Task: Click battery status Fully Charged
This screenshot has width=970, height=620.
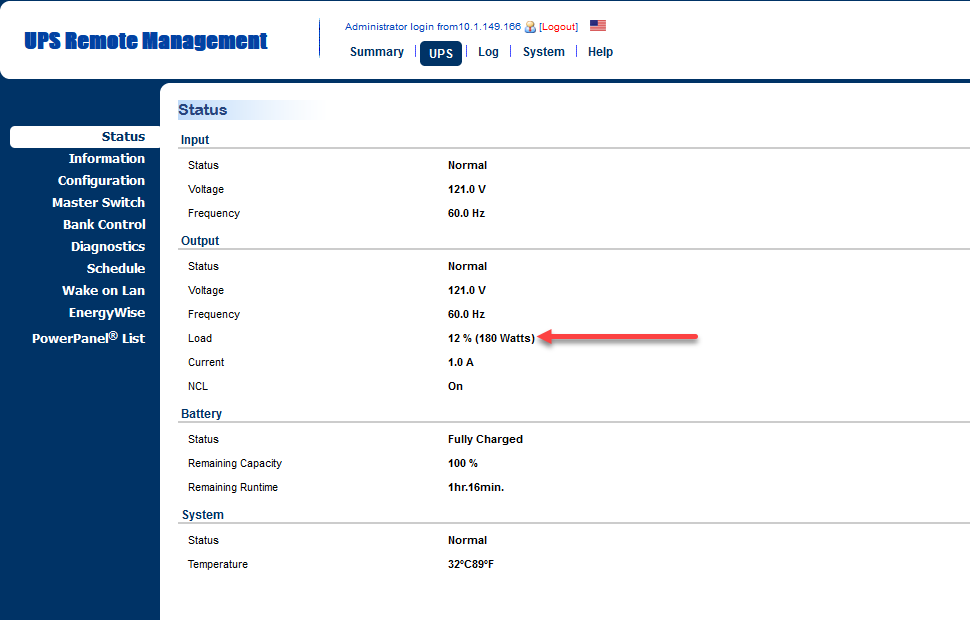Action: tap(485, 439)
